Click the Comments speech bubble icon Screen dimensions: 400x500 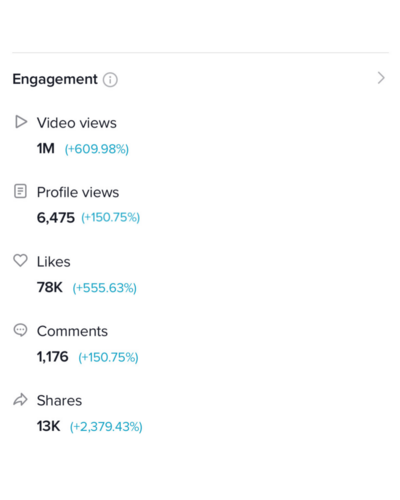20,330
